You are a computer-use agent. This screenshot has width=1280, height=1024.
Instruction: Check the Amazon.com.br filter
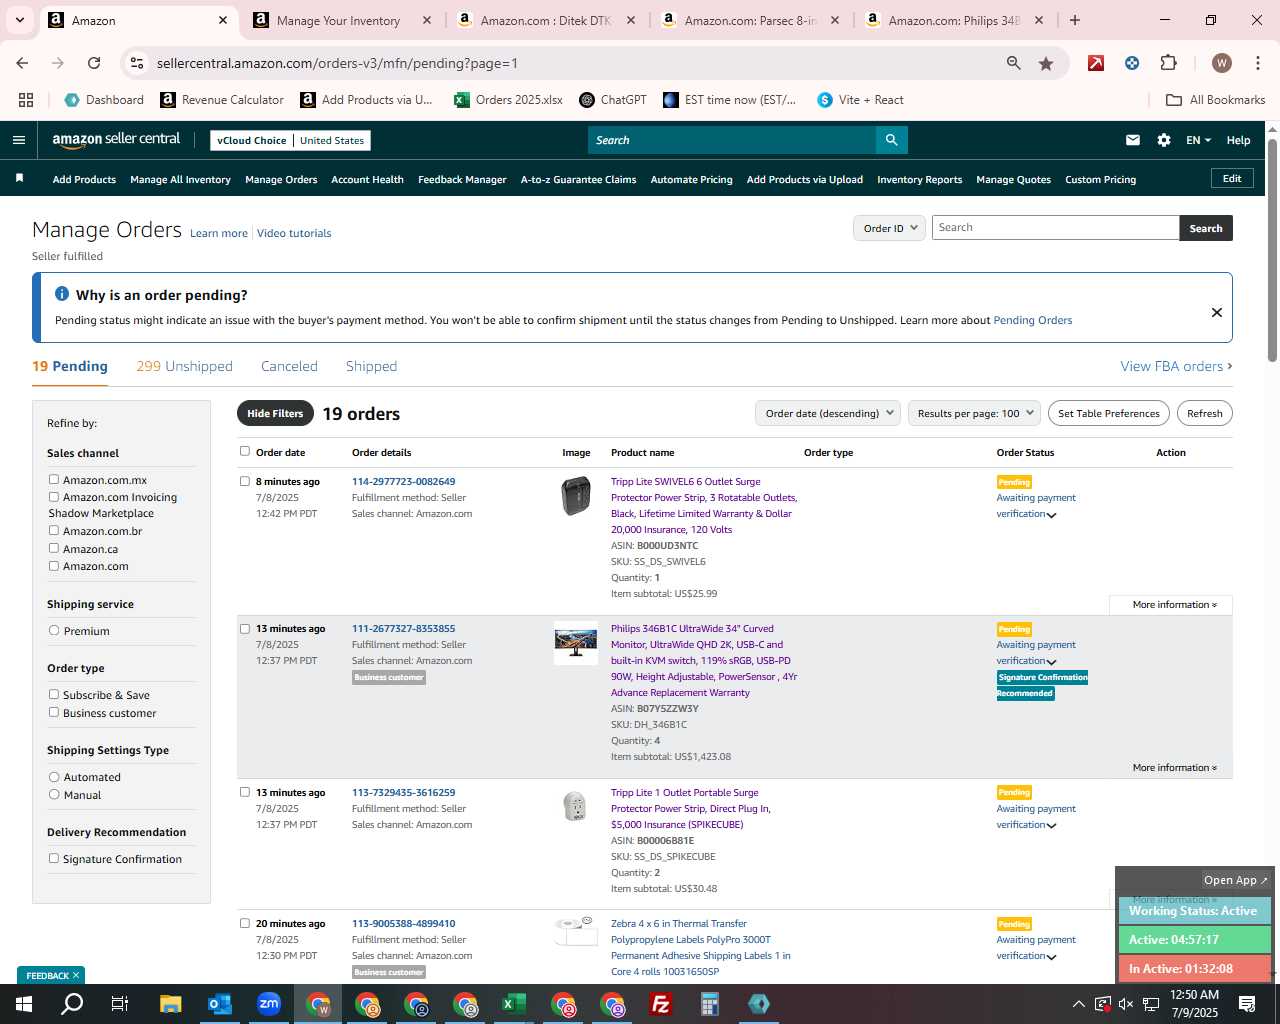click(54, 530)
